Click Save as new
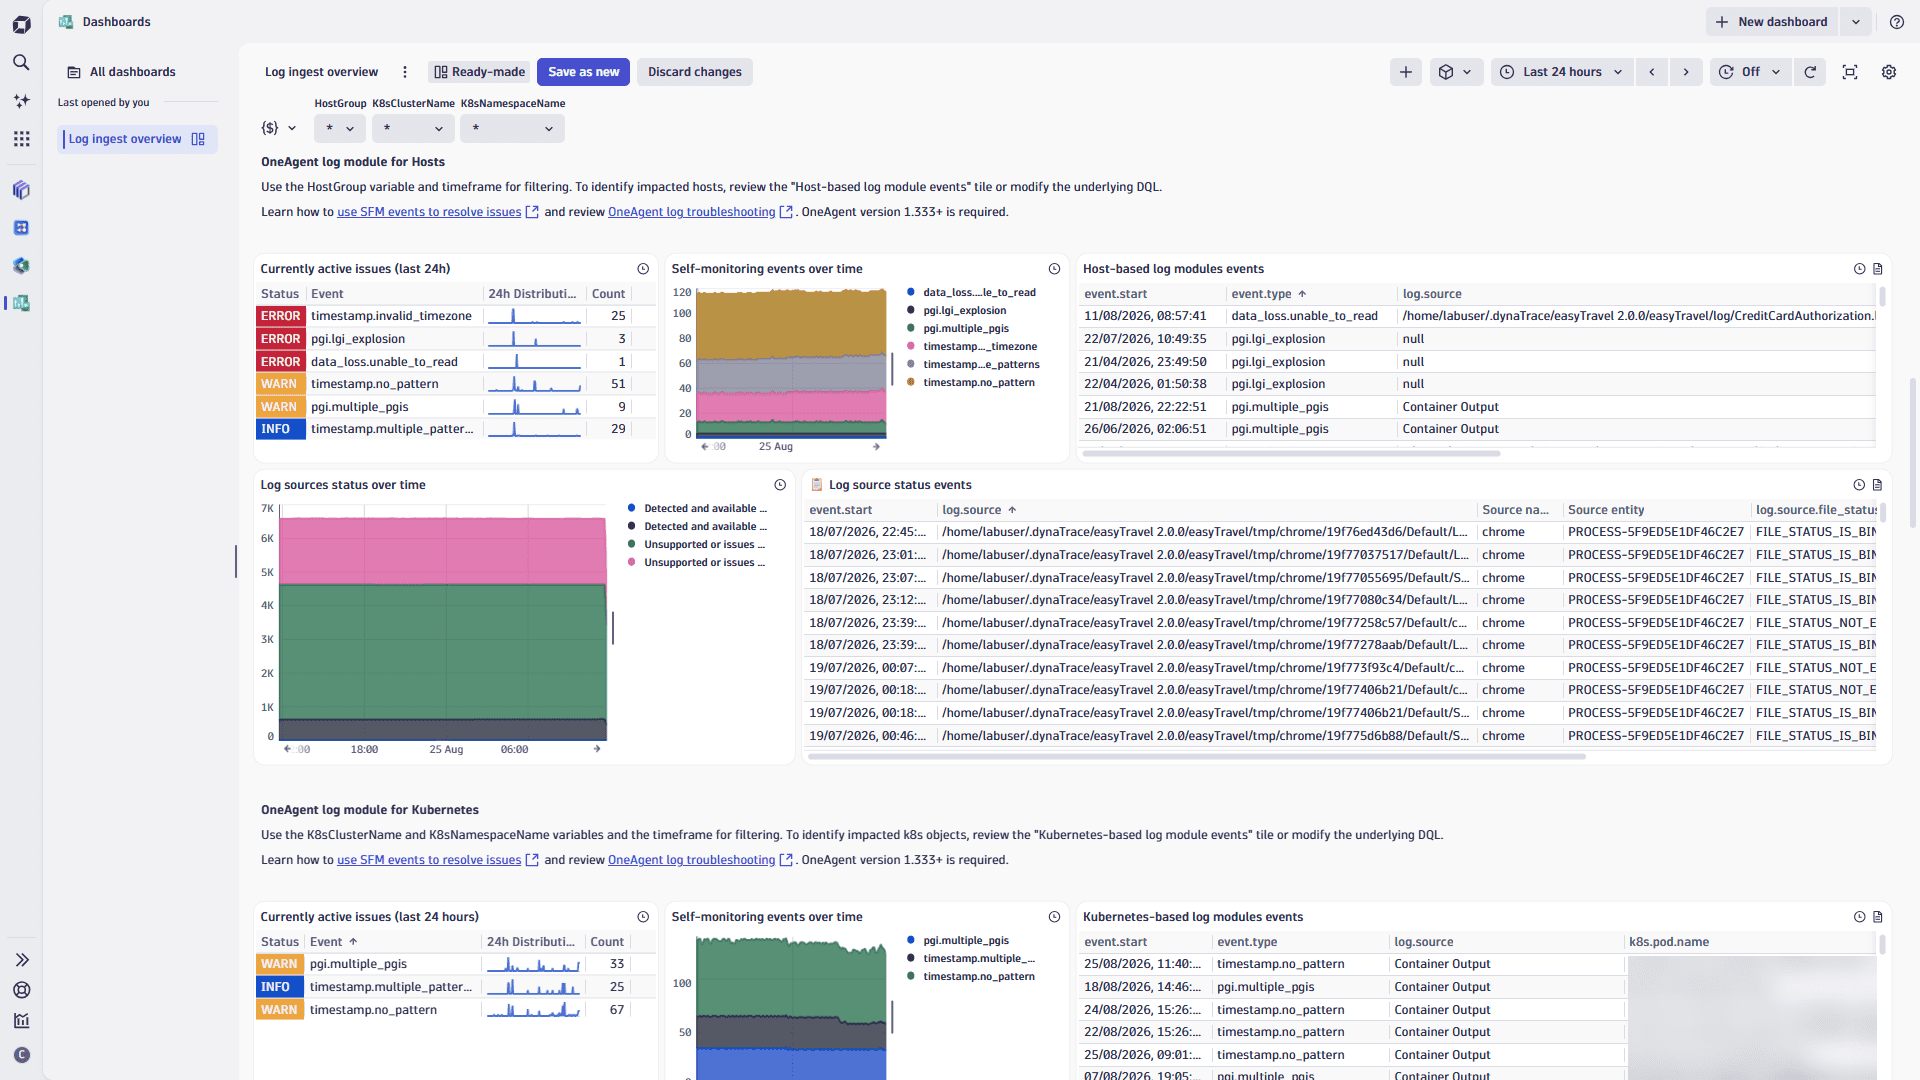The height and width of the screenshot is (1080, 1920). coord(583,72)
